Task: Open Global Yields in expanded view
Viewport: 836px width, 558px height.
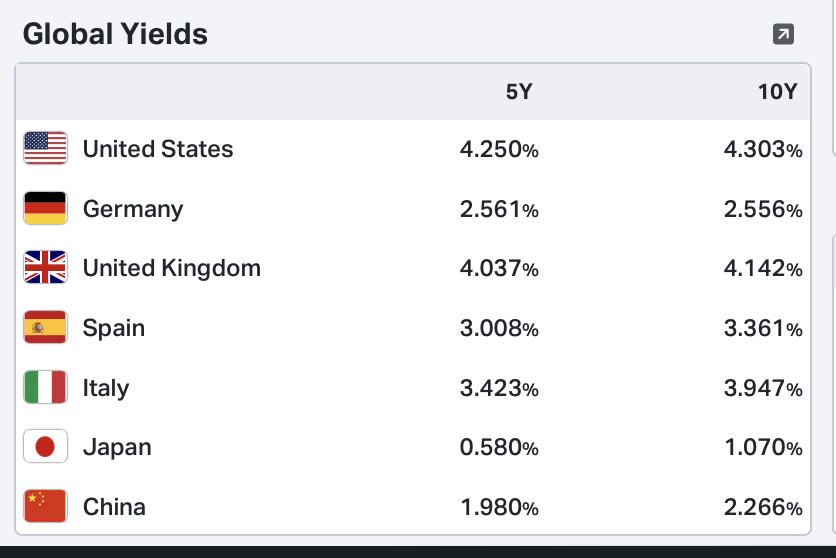Action: (784, 35)
